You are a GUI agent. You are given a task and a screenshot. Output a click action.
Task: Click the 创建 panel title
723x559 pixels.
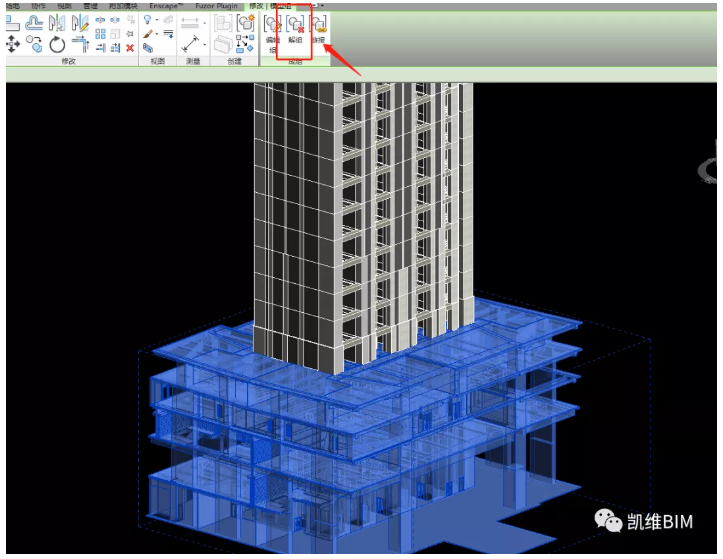tap(234, 61)
